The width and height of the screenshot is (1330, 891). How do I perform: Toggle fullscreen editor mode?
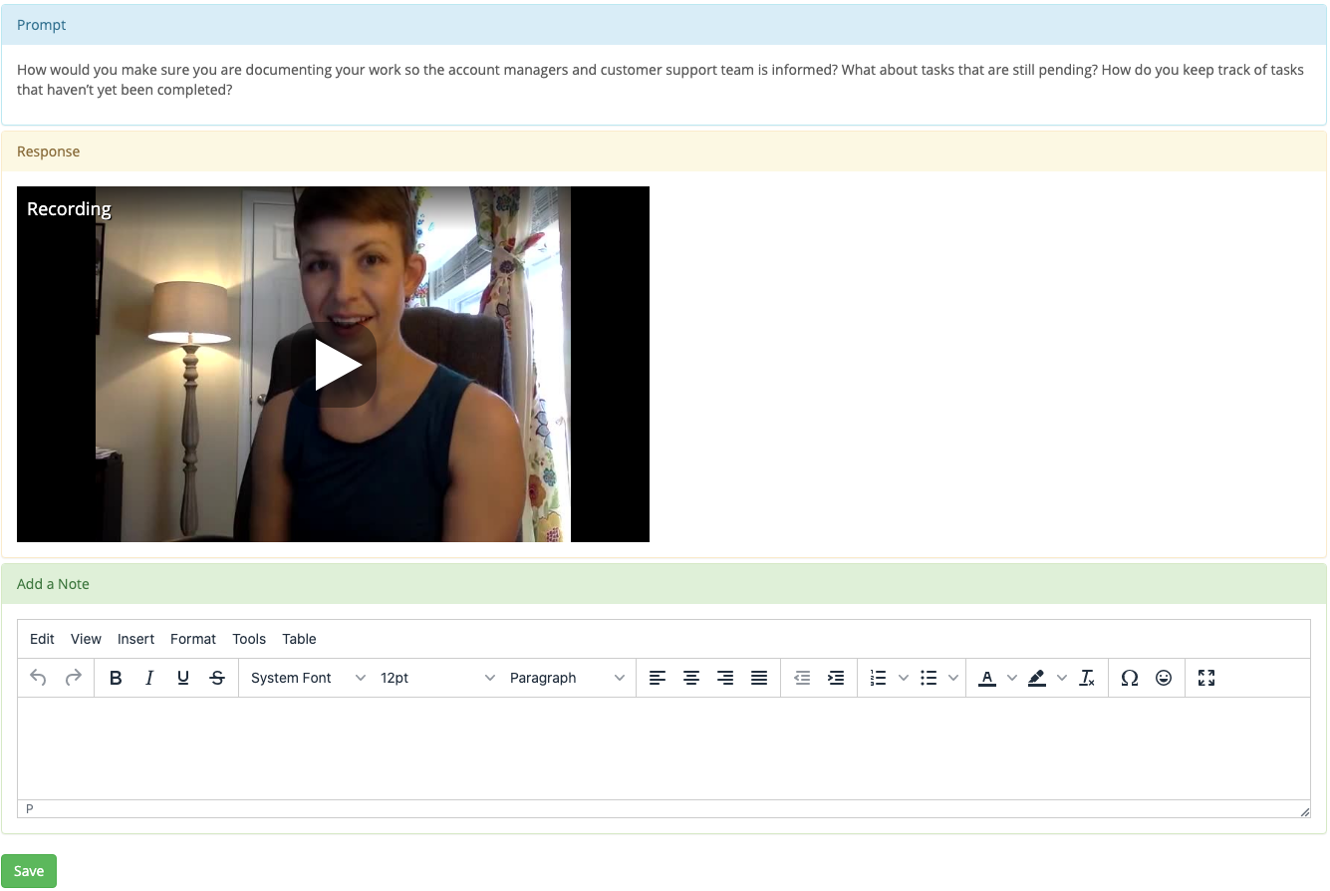tap(1207, 678)
